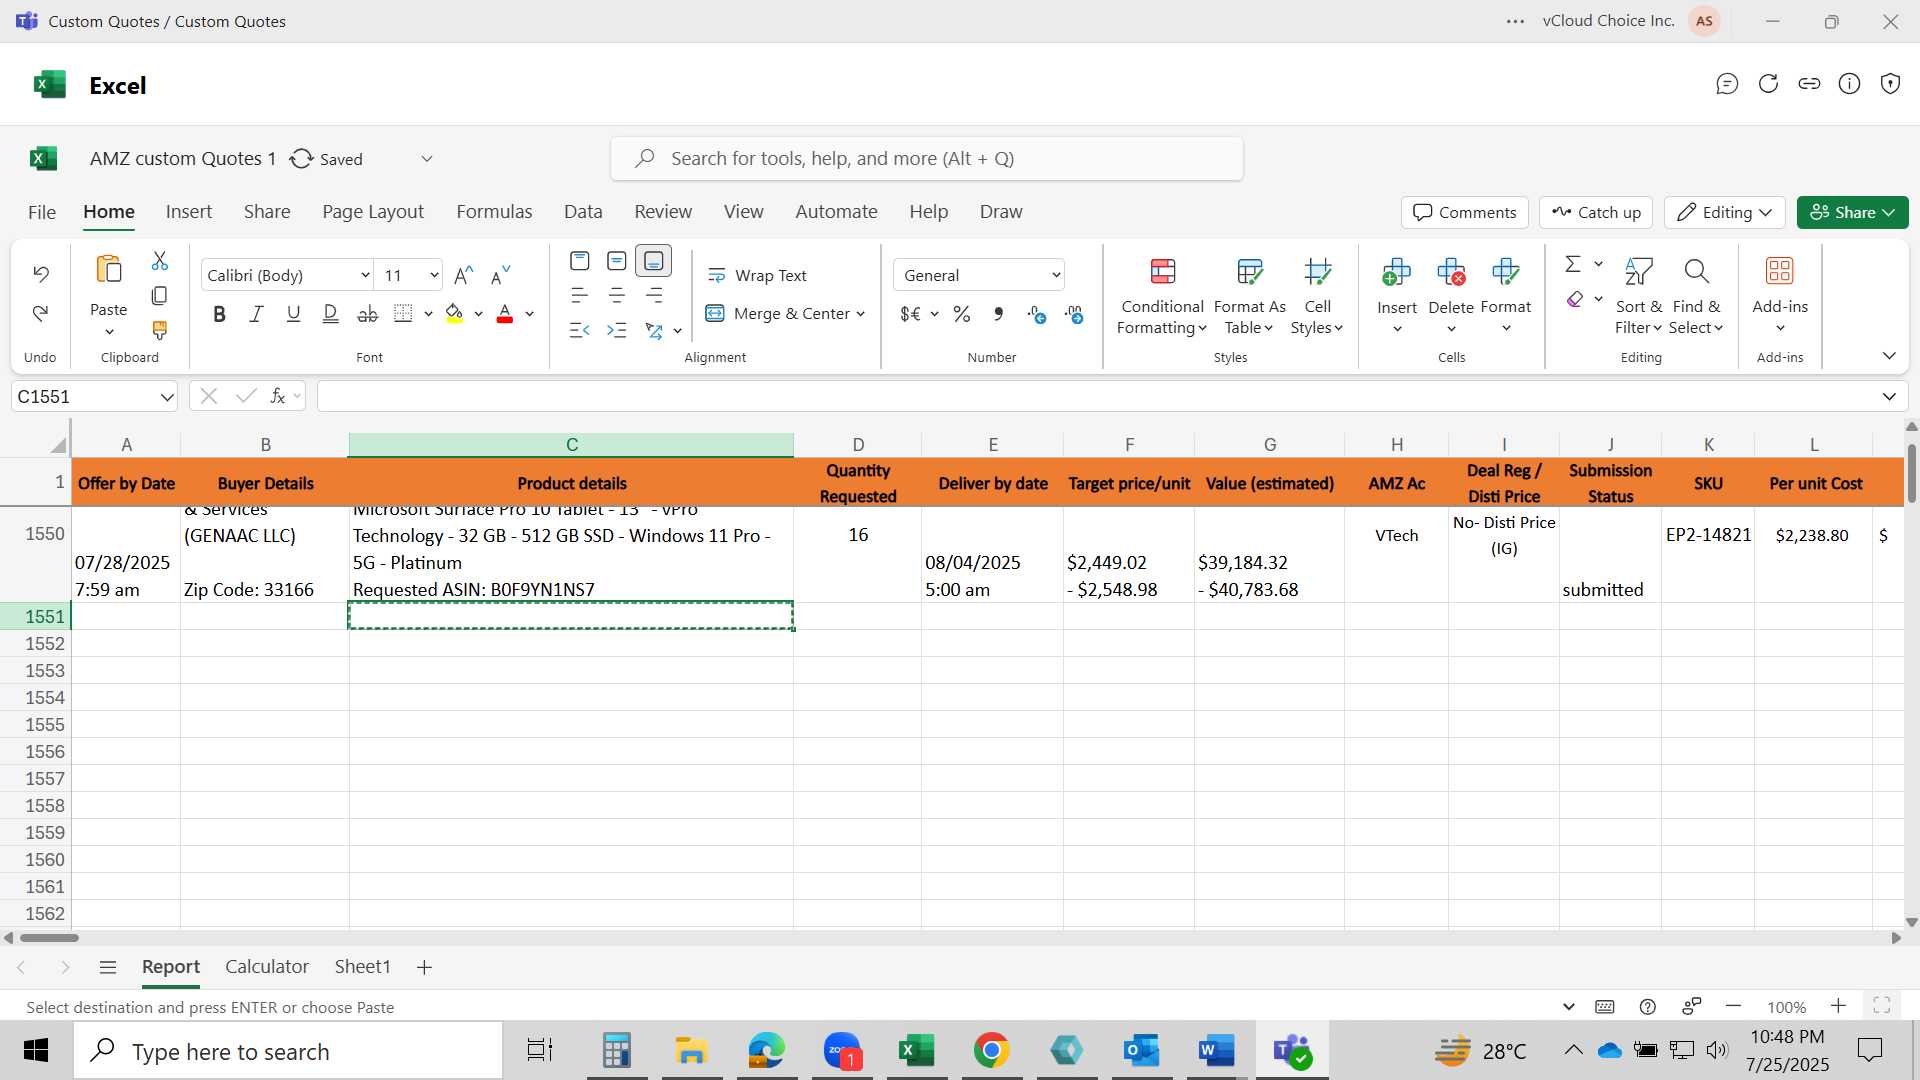Toggle Wrap Text
This screenshot has height=1080, width=1920.
click(757, 276)
